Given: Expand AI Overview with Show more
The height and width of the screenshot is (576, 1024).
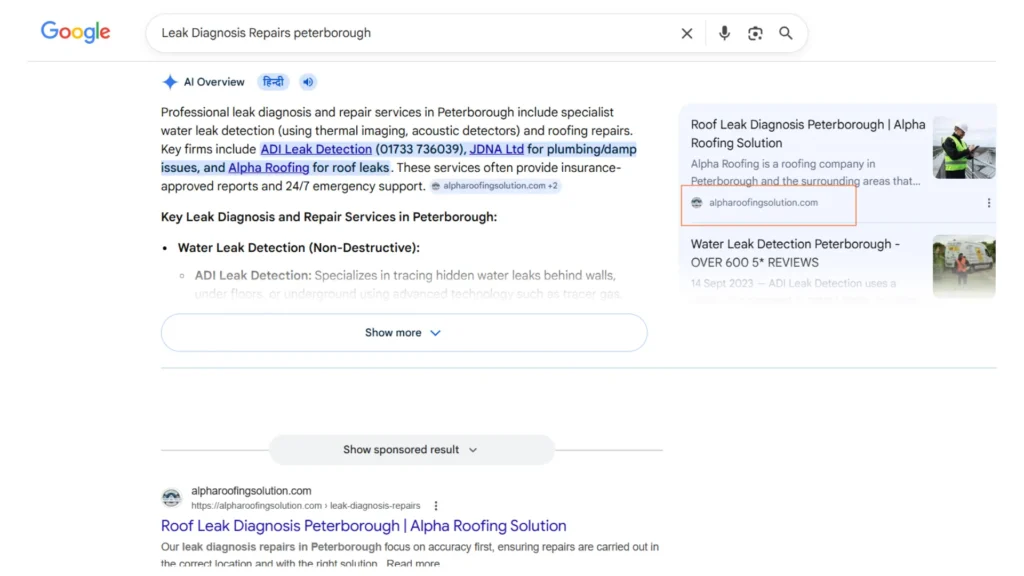Looking at the screenshot, I should coord(403,333).
